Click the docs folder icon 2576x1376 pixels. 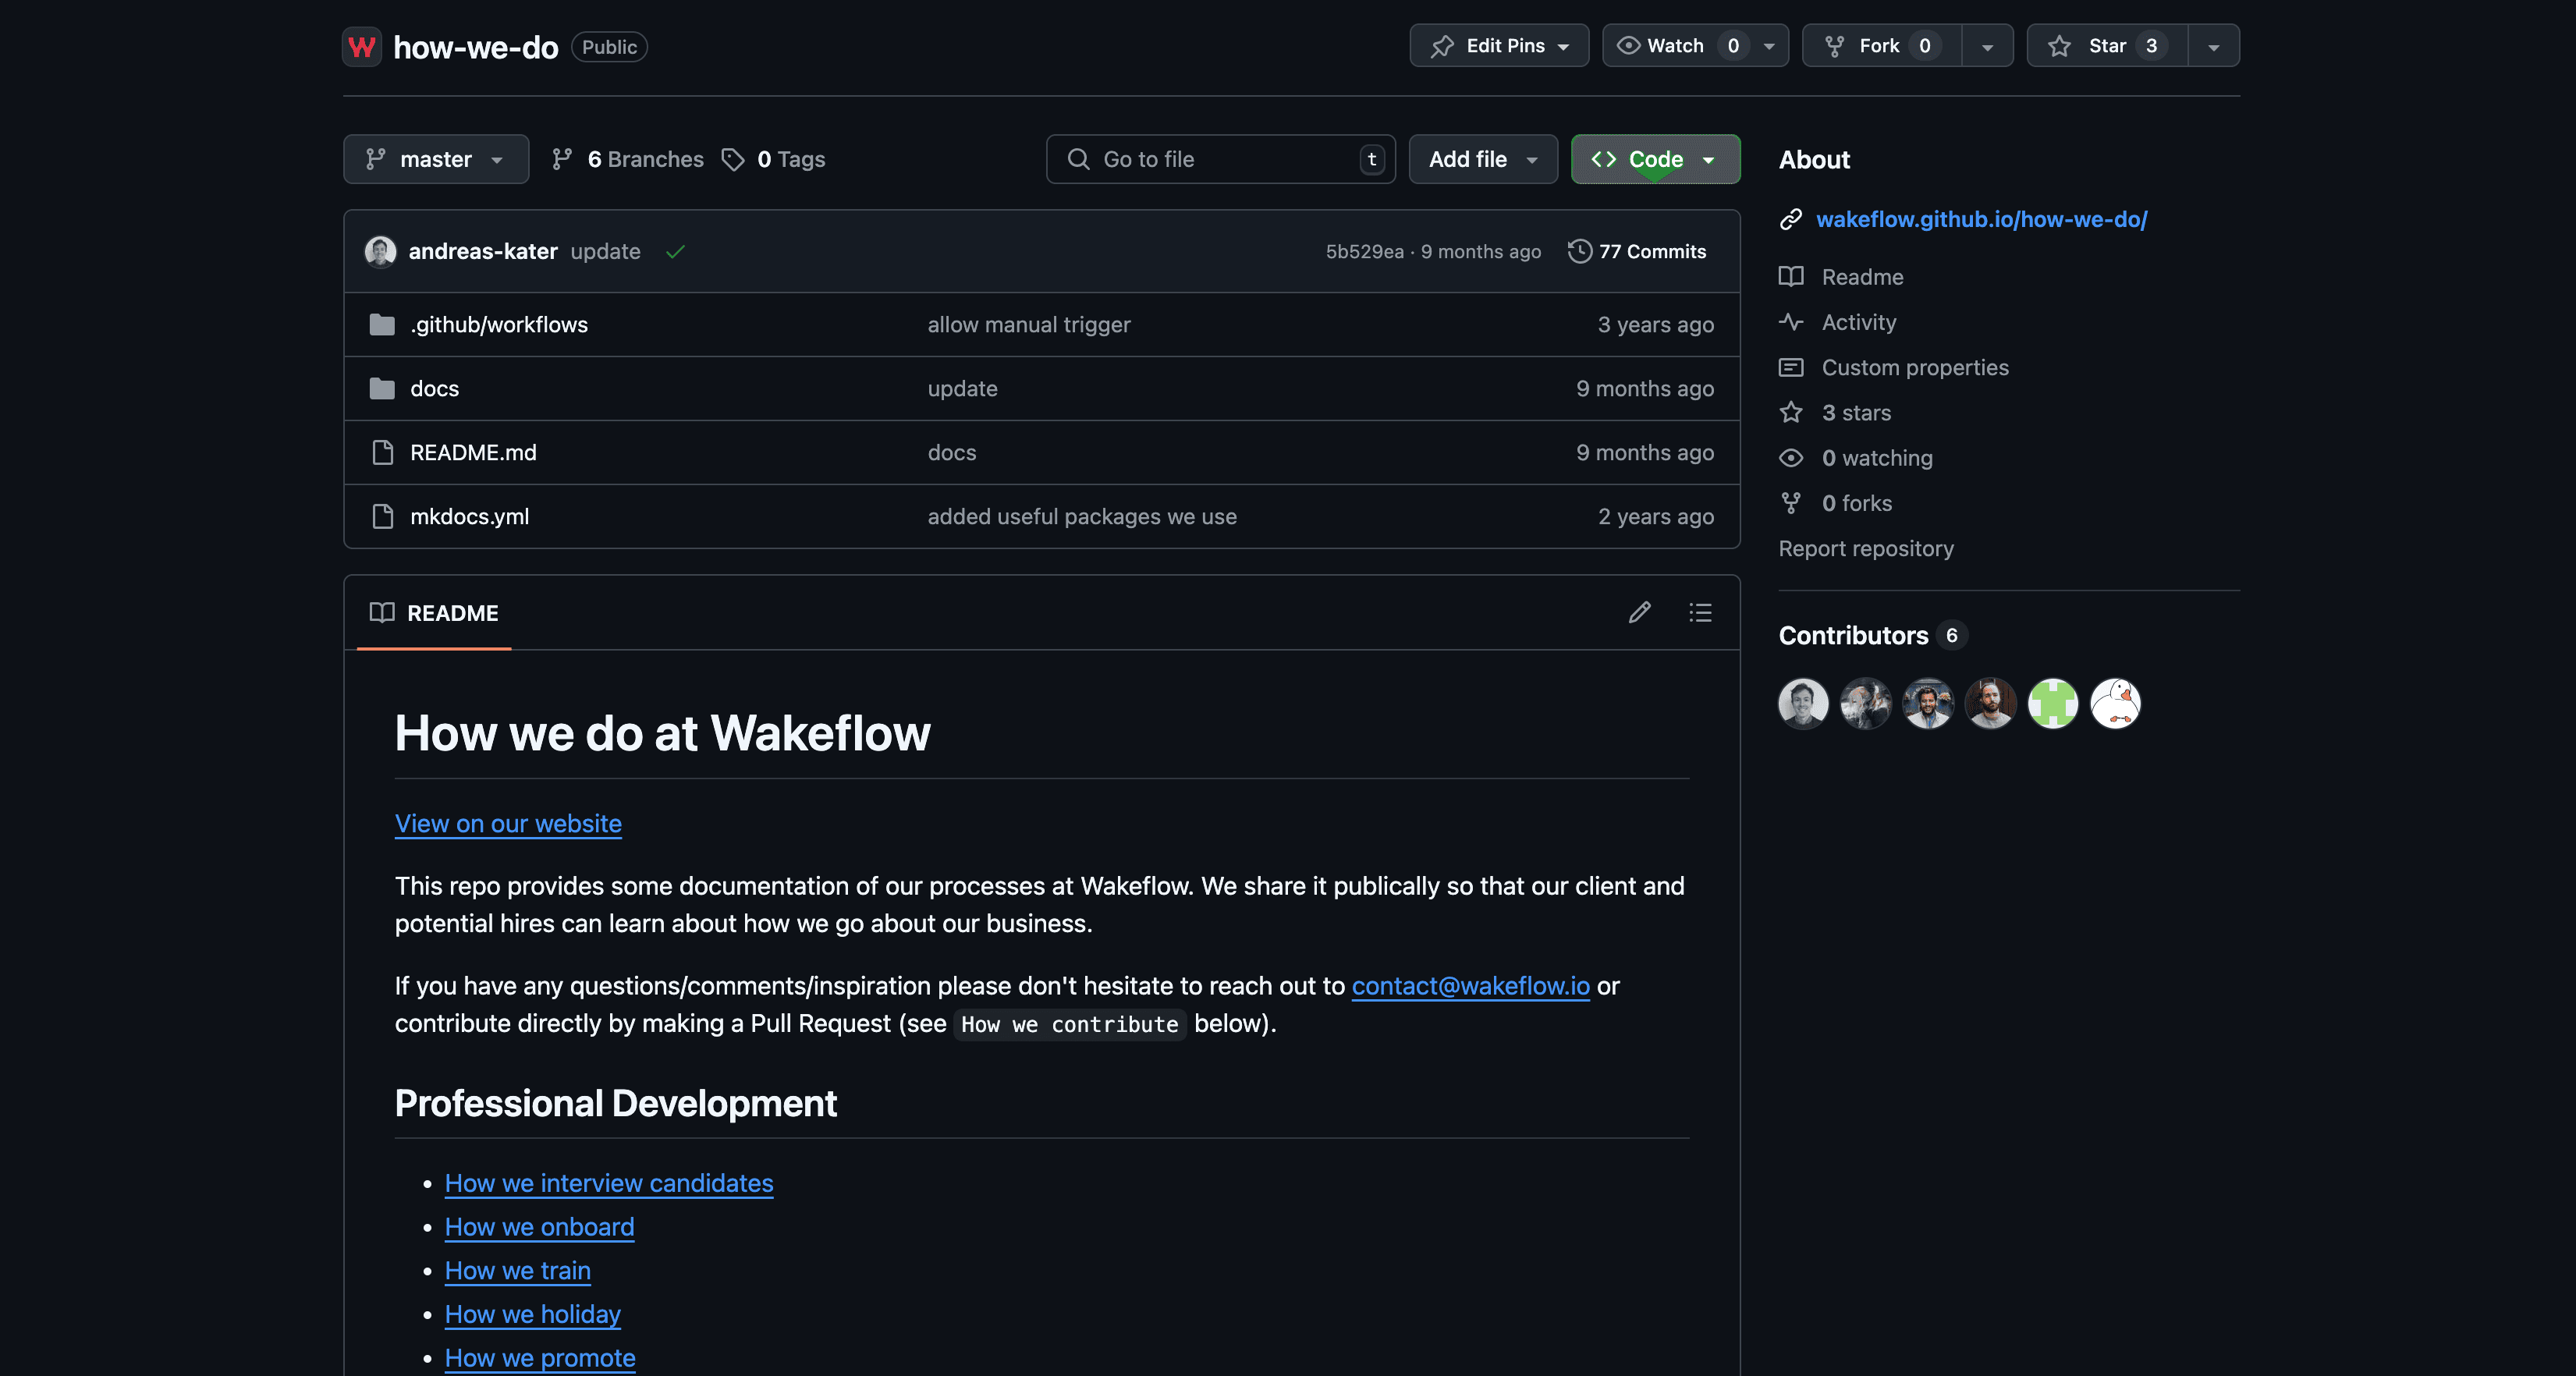[x=382, y=388]
